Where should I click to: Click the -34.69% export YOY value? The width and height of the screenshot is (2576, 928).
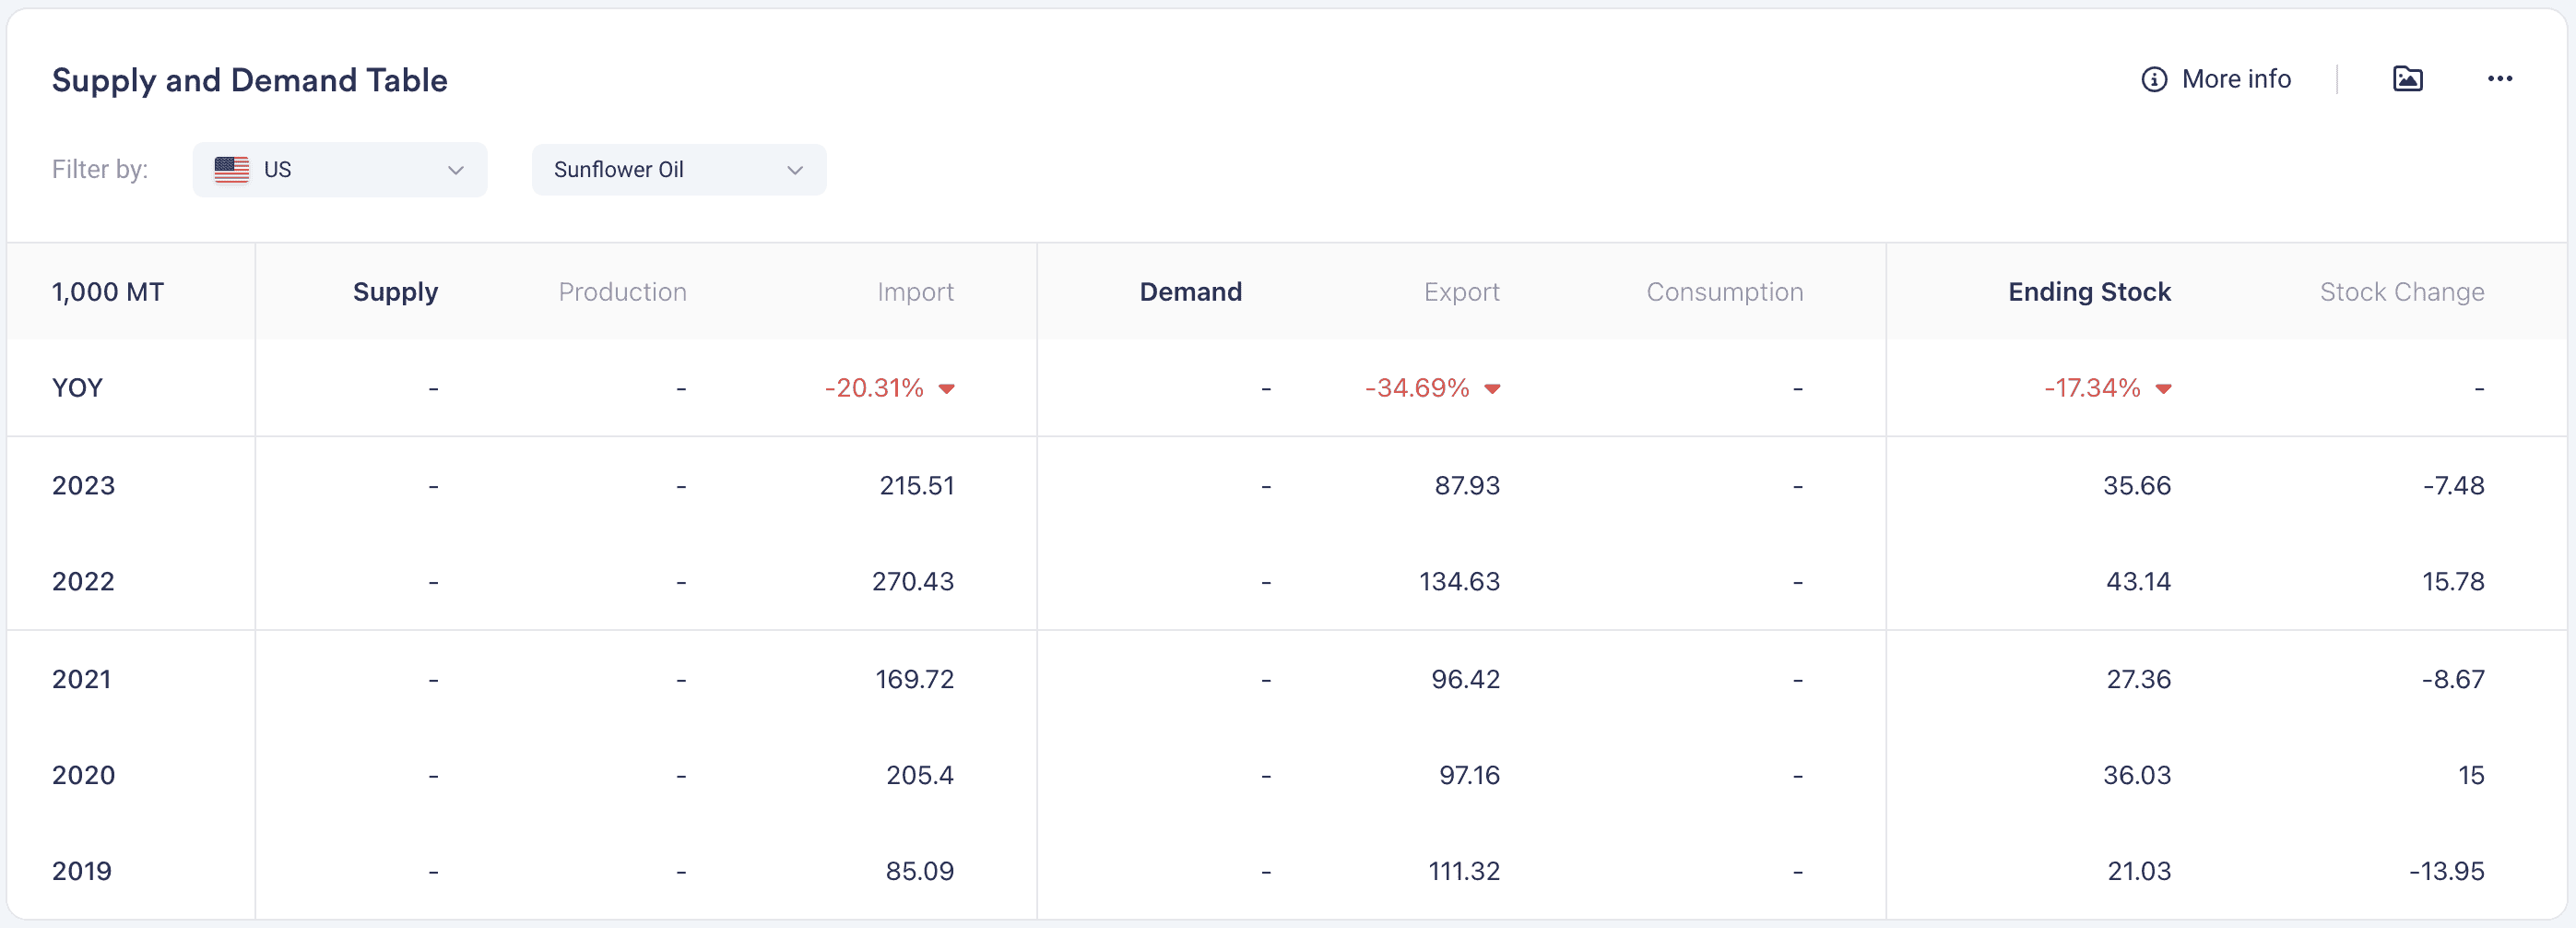coord(1417,388)
